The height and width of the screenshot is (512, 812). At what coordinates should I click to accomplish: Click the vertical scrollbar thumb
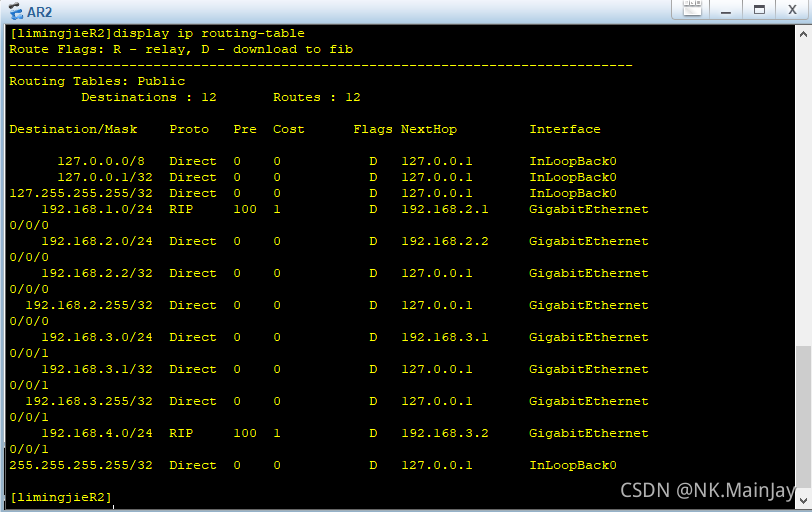pyautogui.click(x=803, y=418)
